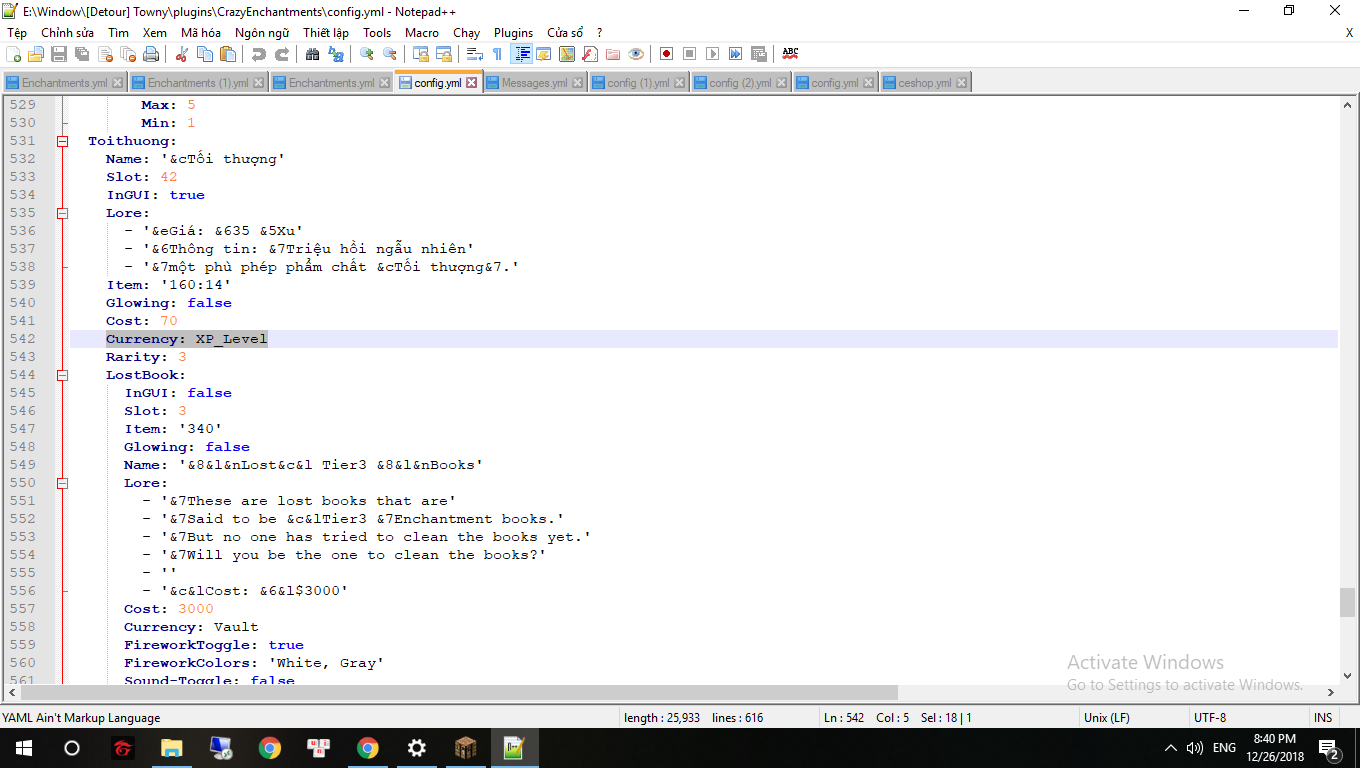Screen dimensions: 1360x768
Task: Switch to the Enchantments (1).yml tab
Action: pyautogui.click(x=198, y=83)
